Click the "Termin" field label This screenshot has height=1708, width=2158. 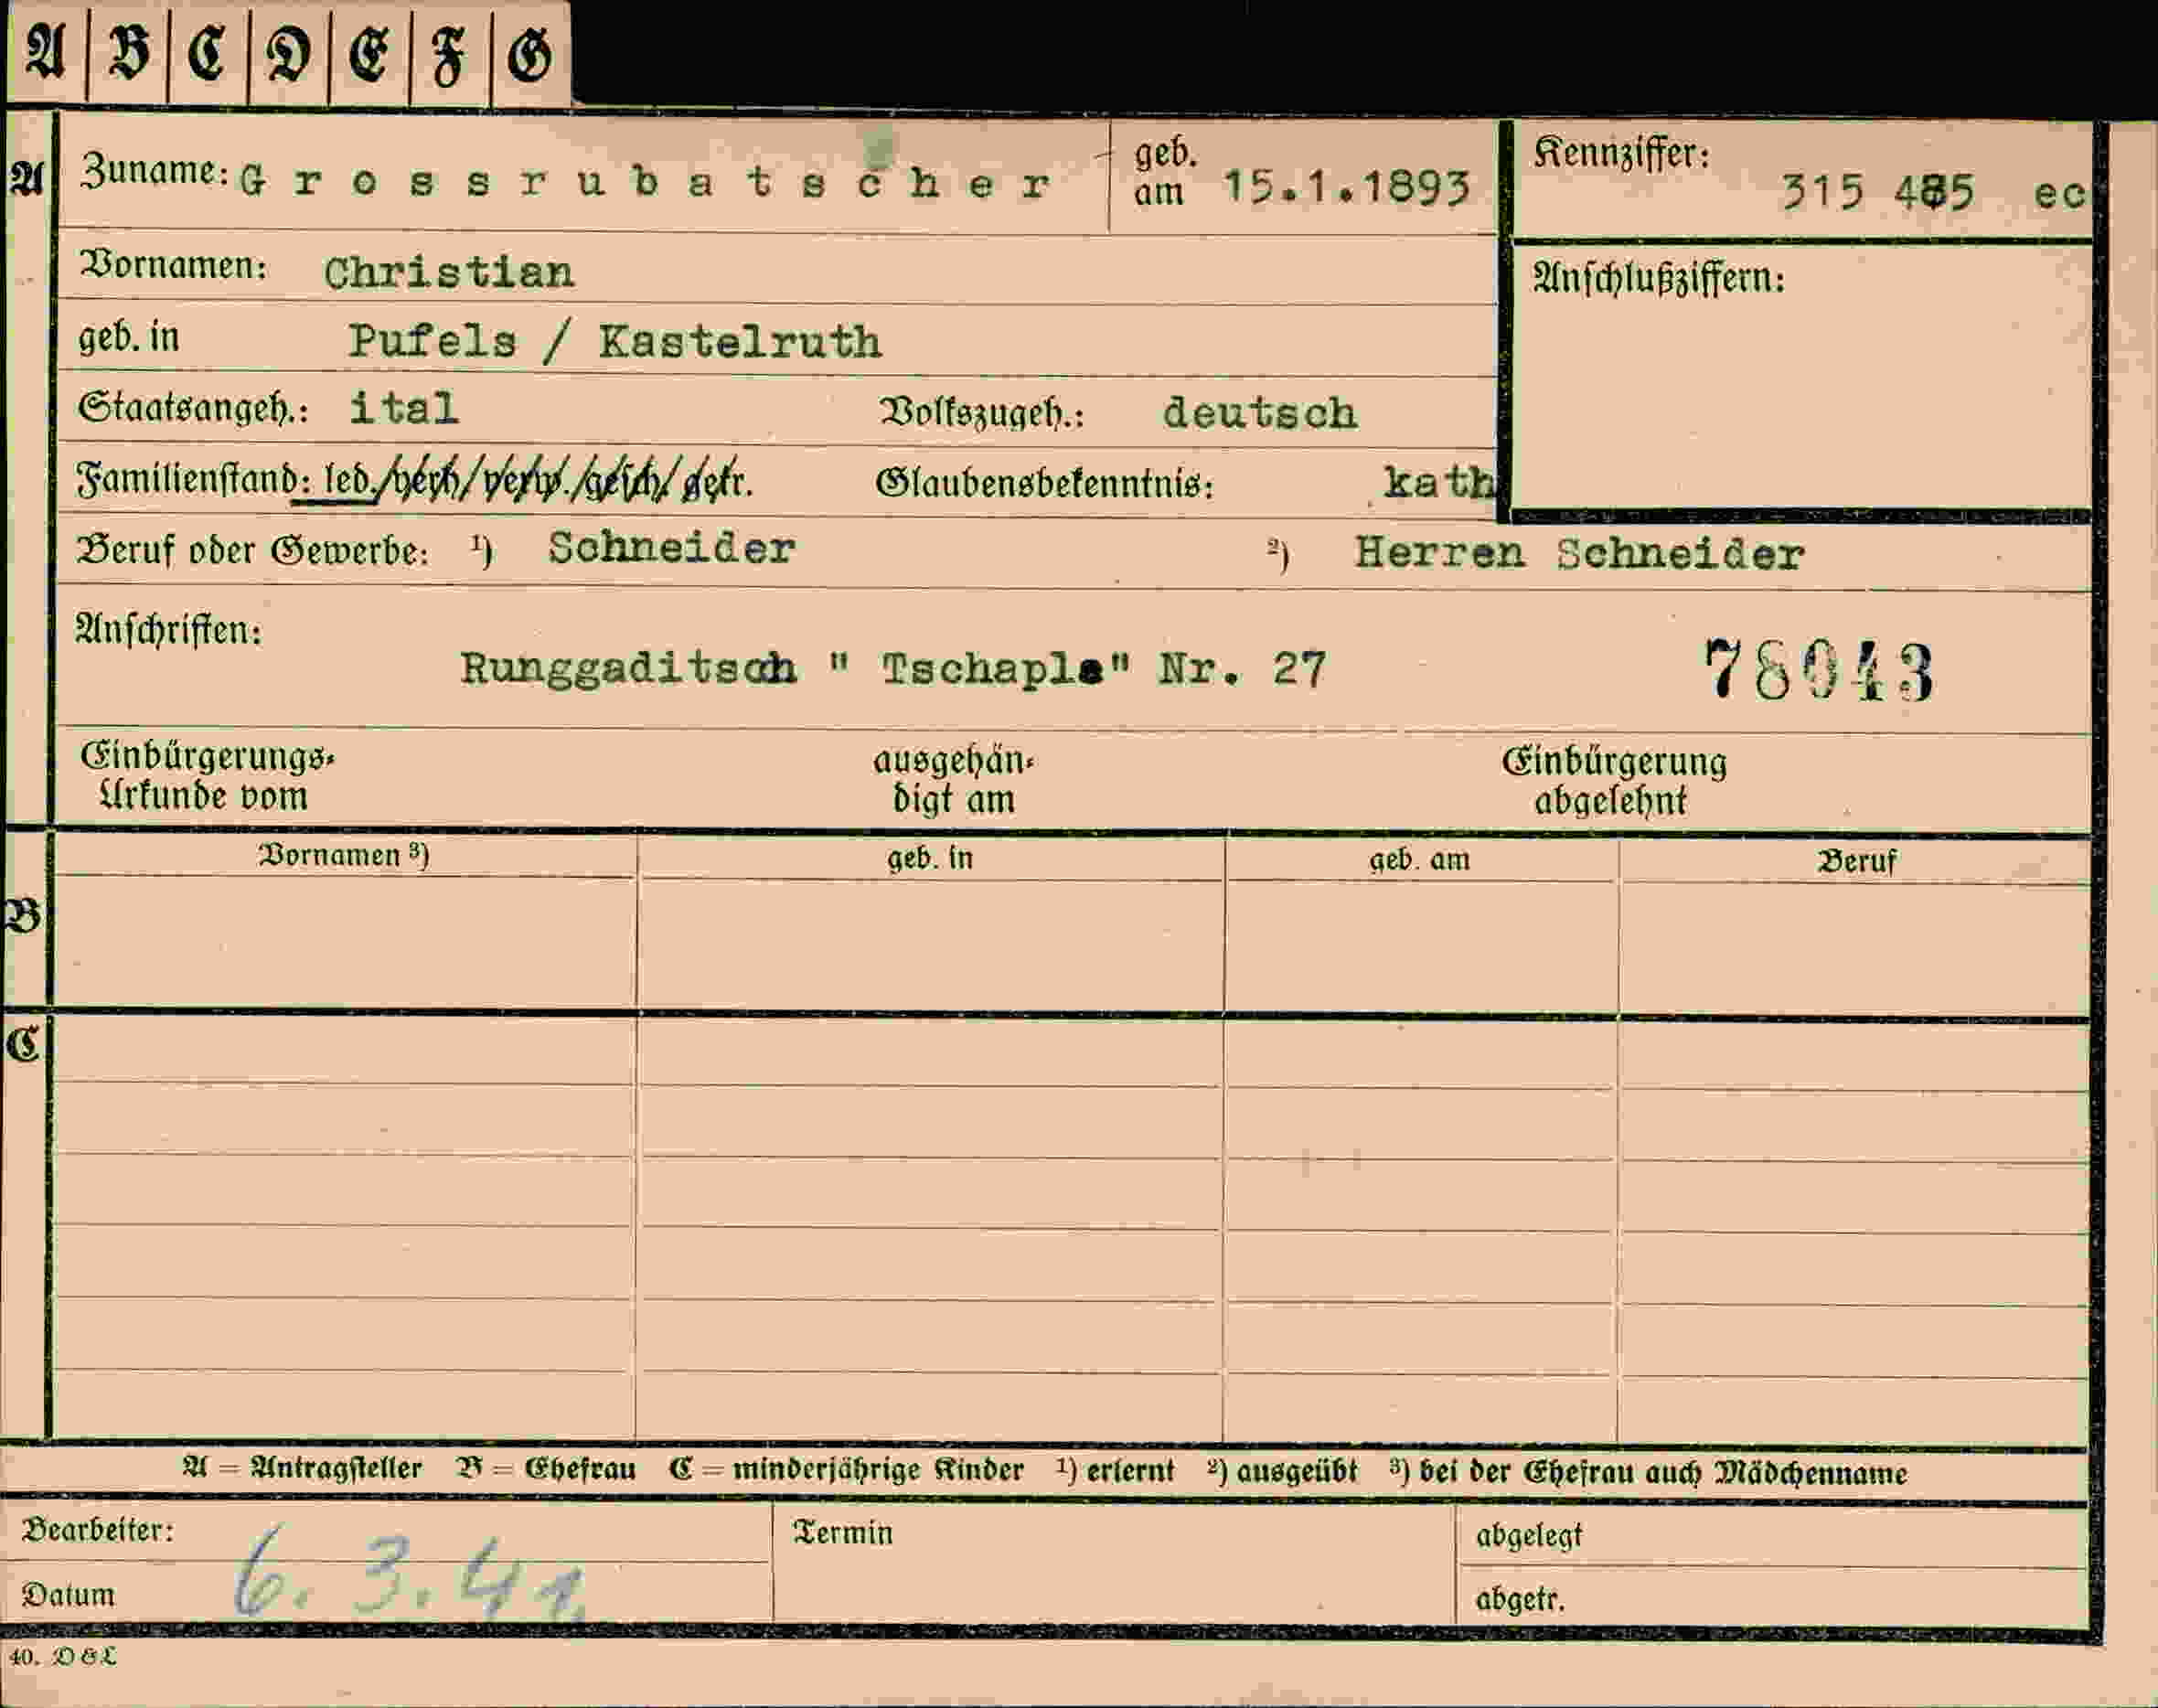click(x=842, y=1532)
